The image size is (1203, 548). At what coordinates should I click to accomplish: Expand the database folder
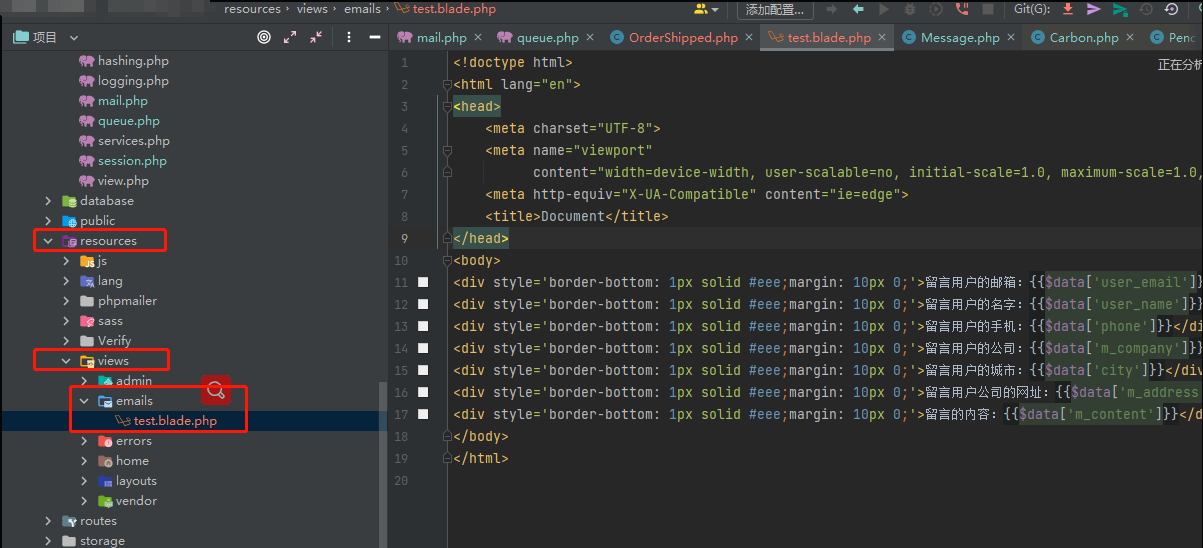point(48,201)
